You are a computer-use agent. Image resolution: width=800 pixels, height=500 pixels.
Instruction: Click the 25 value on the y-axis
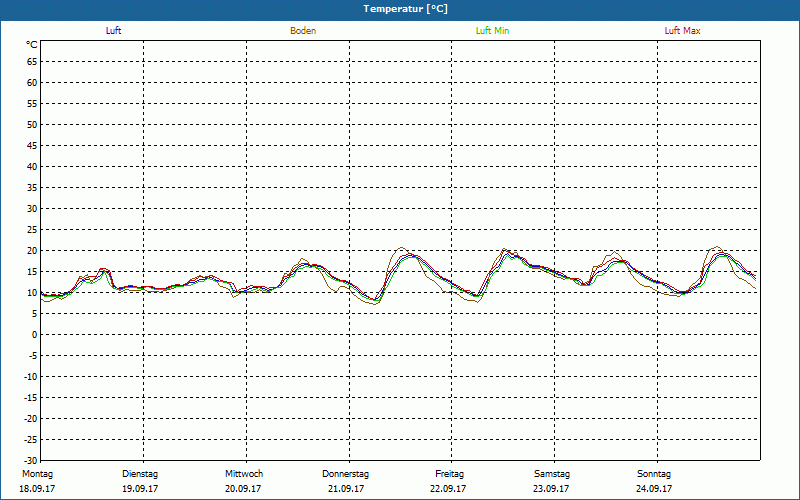click(32, 230)
